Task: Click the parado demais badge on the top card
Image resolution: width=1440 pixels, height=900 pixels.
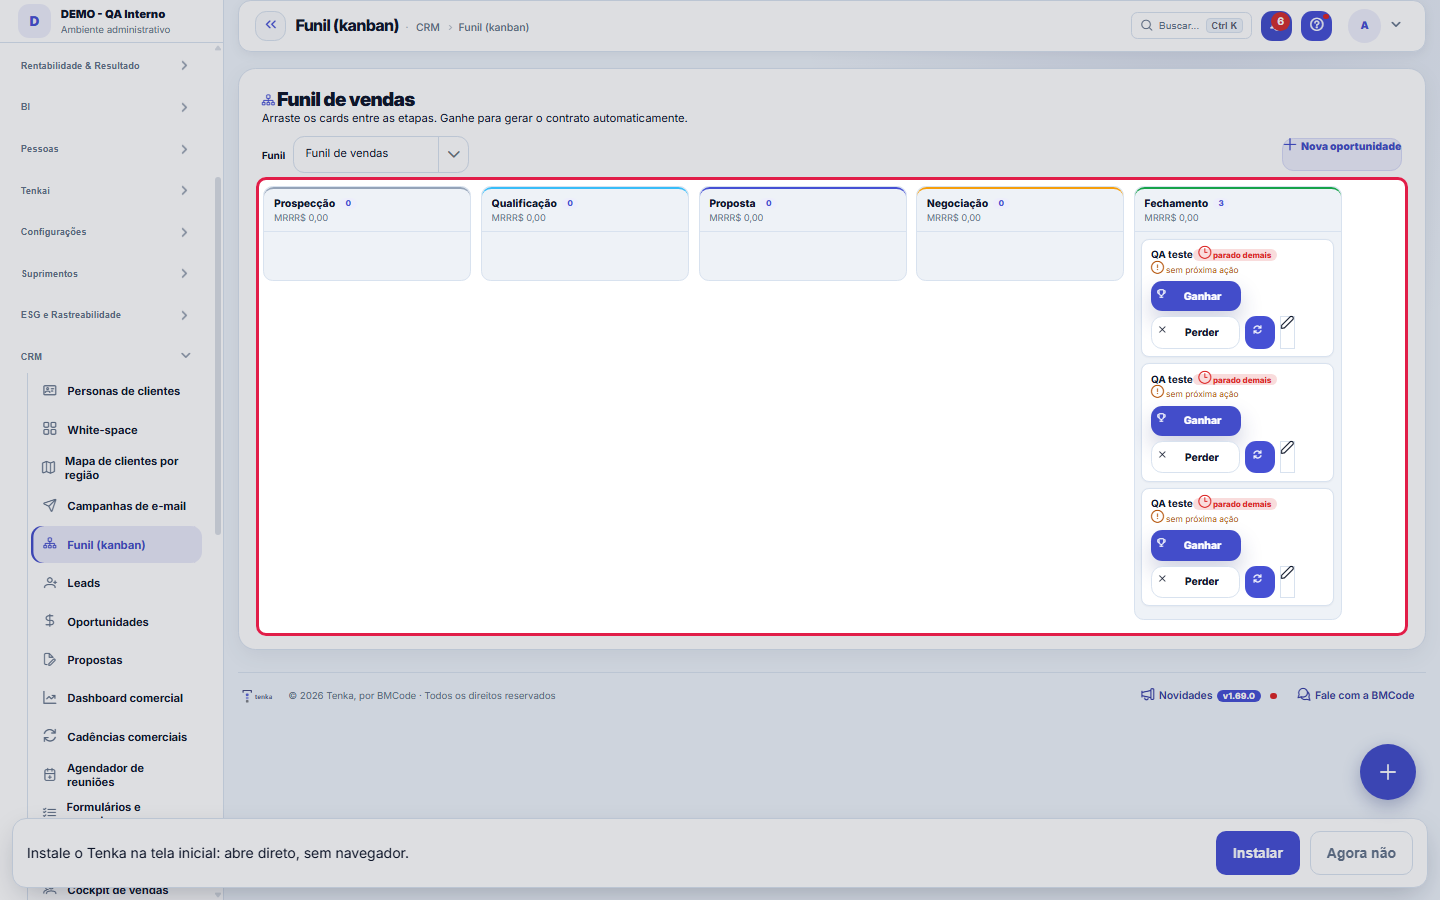Action: 1237,254
